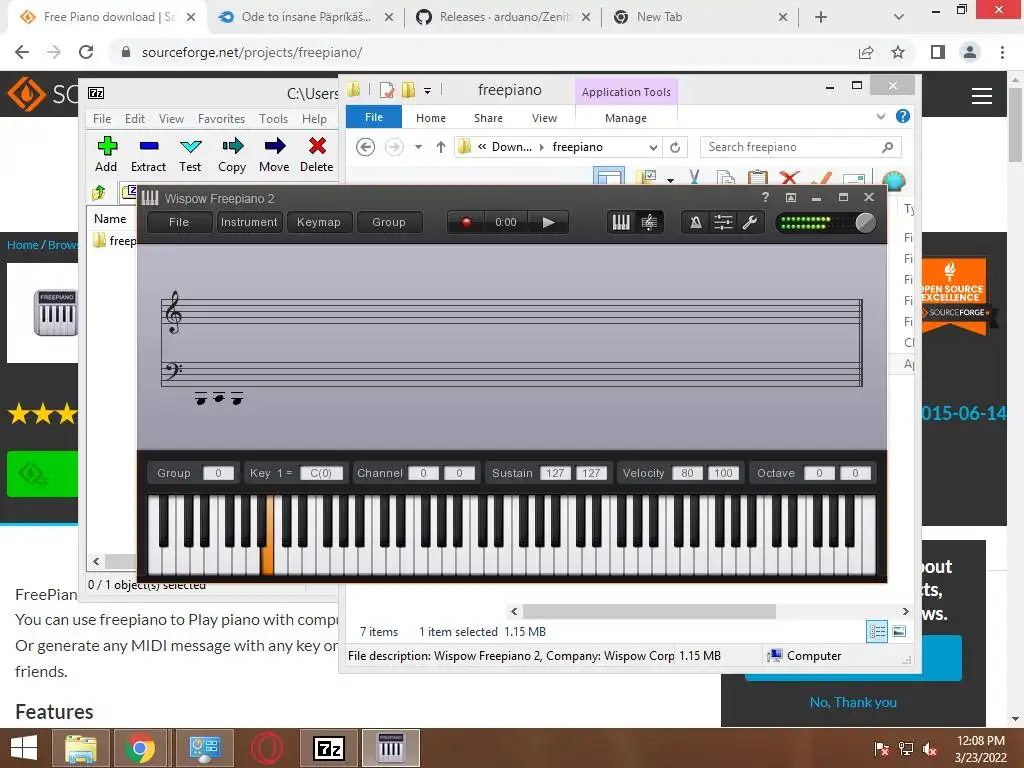This screenshot has width=1024, height=768.
Task: Open the Explorer Manage tab
Action: coord(626,118)
